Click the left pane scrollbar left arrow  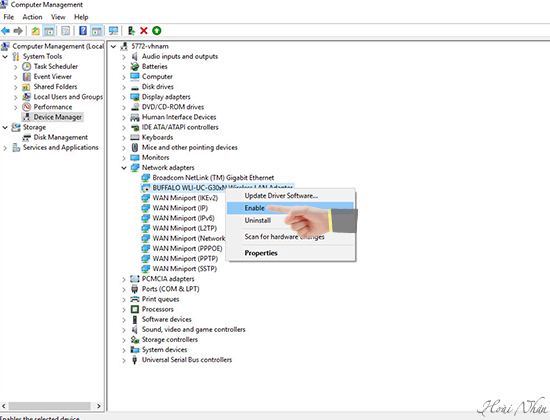[x=4, y=406]
